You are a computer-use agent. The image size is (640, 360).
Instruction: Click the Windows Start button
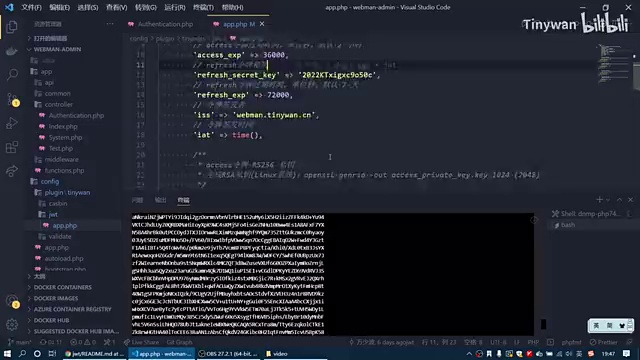(x=7, y=353)
